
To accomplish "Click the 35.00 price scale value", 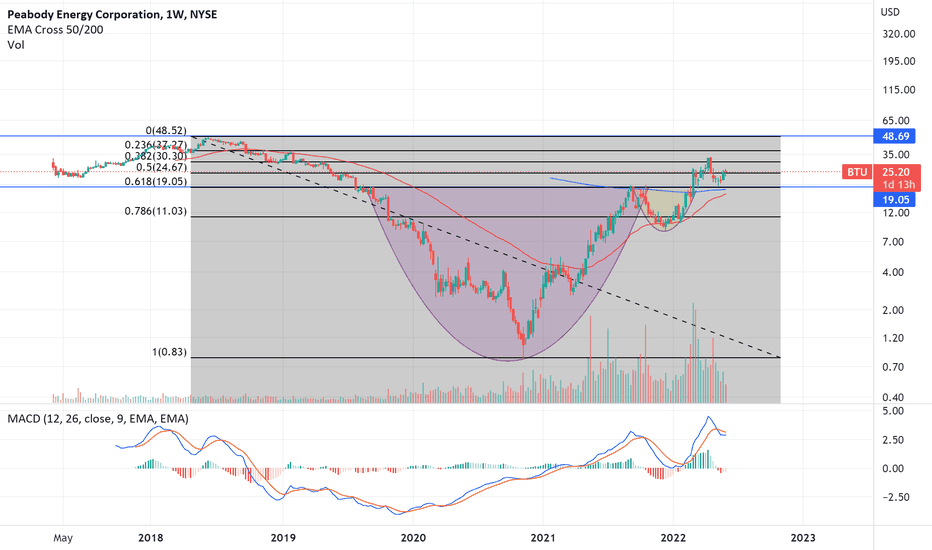I will (x=896, y=155).
